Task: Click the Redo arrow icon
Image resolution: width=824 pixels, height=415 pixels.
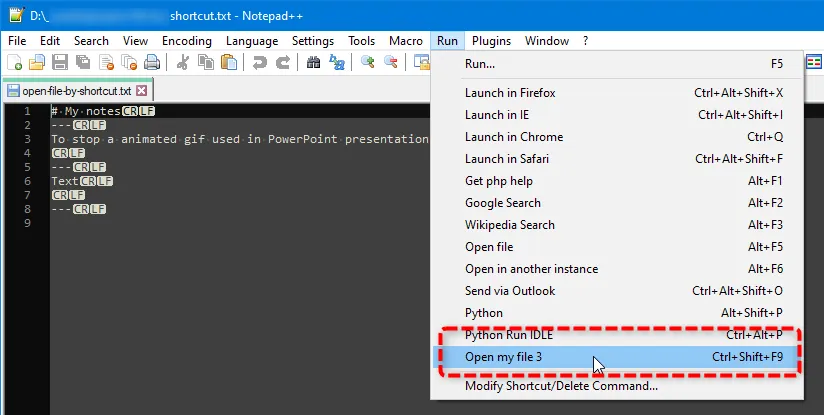Action: click(283, 63)
